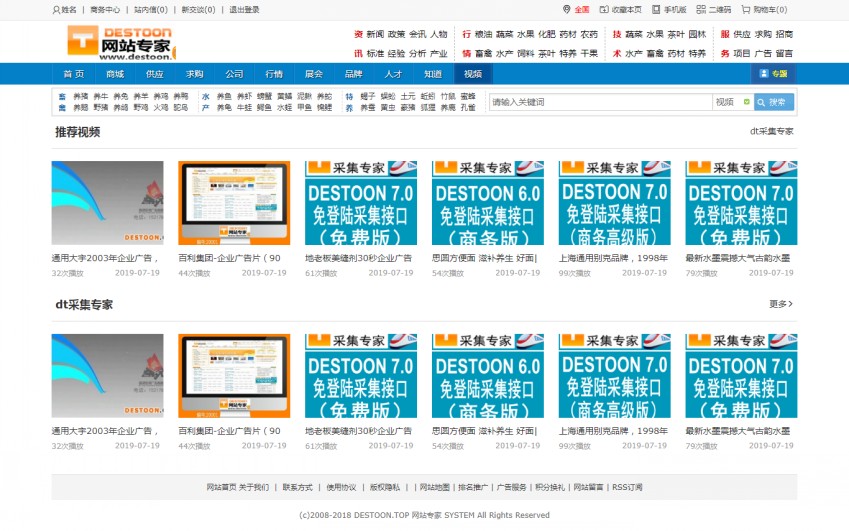The height and width of the screenshot is (531, 849).
Task: Open the 知道 nav tab
Action: [433, 74]
